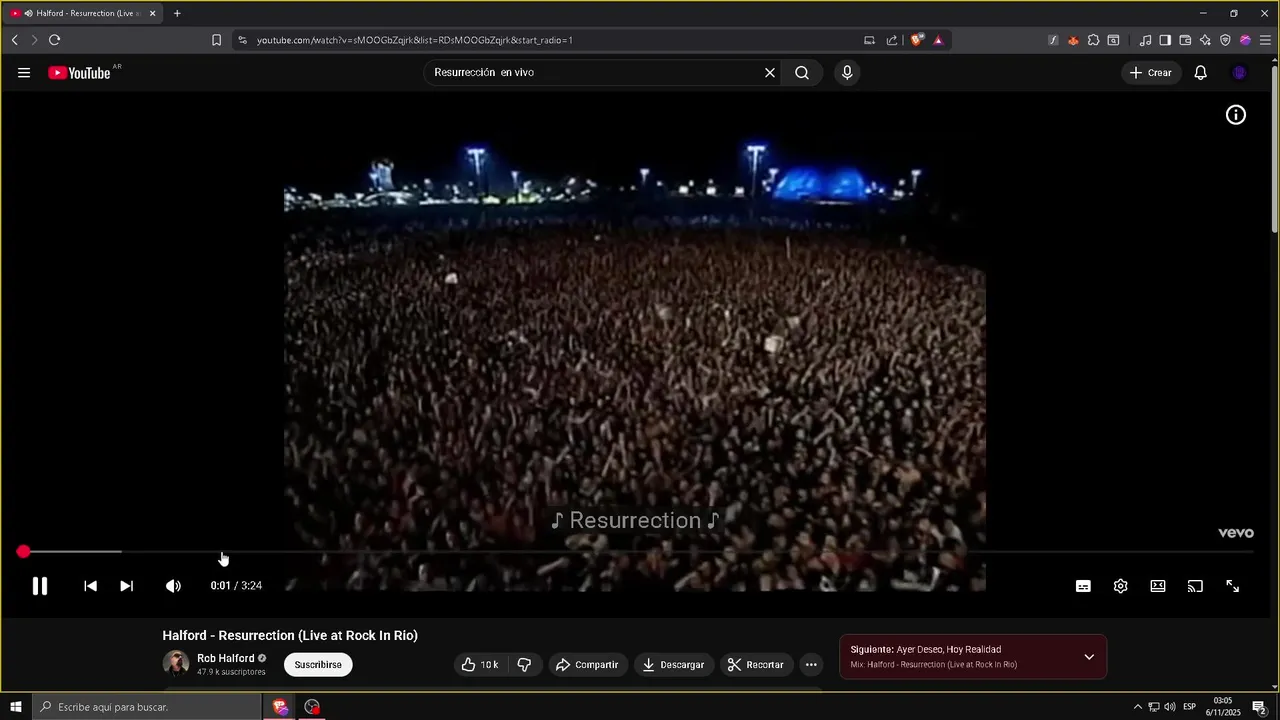Open more actions three-dot menu
The width and height of the screenshot is (1280, 720).
(x=811, y=665)
